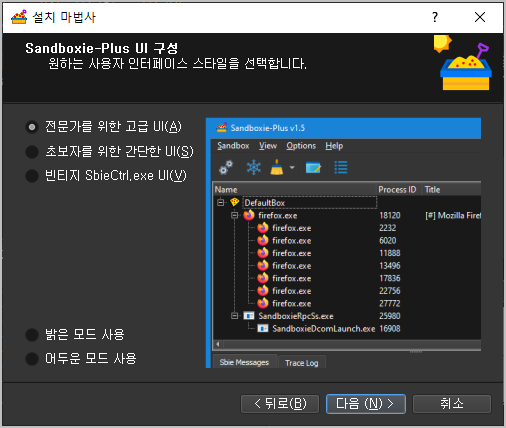Open the Help menu in preview
The height and width of the screenshot is (428, 506).
pyautogui.click(x=334, y=146)
